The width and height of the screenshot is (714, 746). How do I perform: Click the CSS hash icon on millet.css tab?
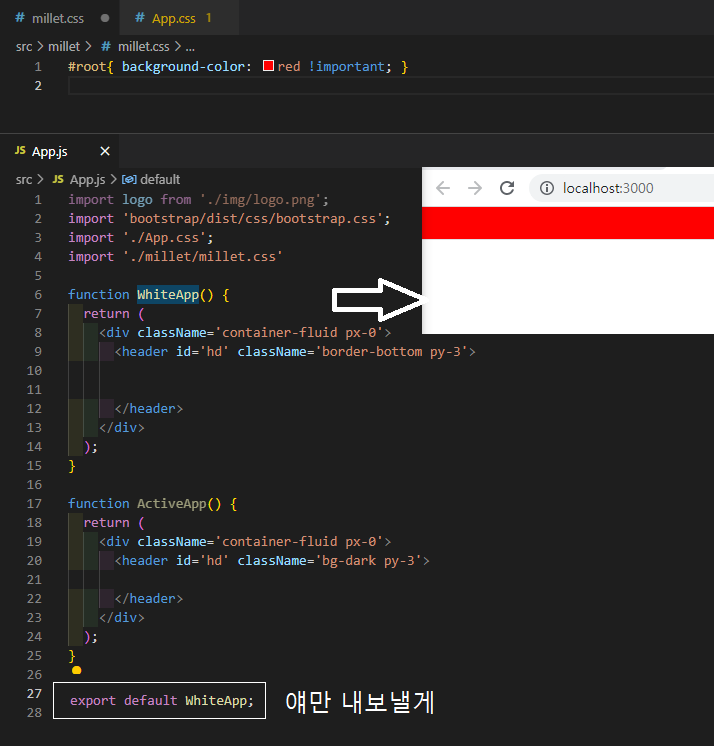(20, 18)
